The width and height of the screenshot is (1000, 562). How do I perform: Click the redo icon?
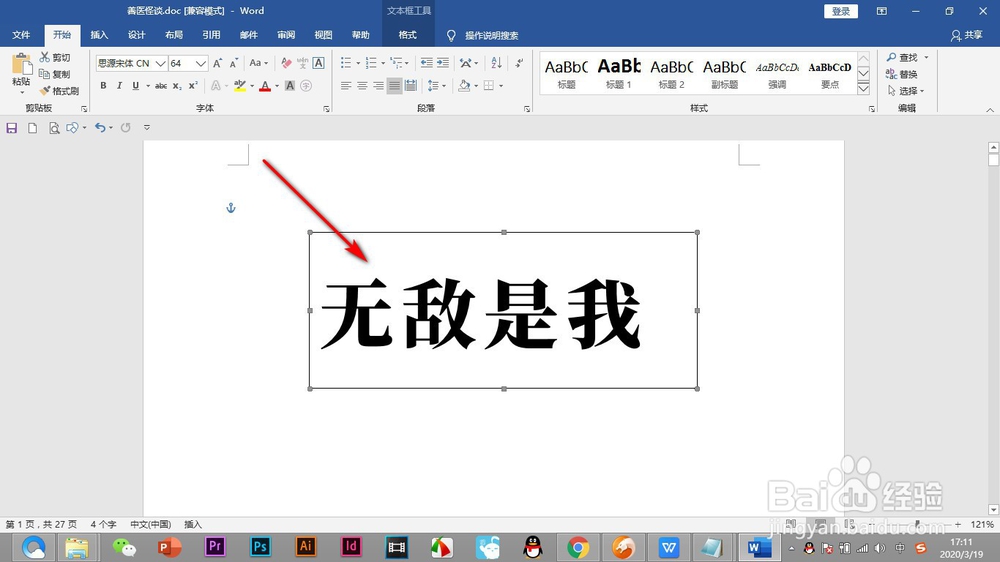click(x=126, y=128)
